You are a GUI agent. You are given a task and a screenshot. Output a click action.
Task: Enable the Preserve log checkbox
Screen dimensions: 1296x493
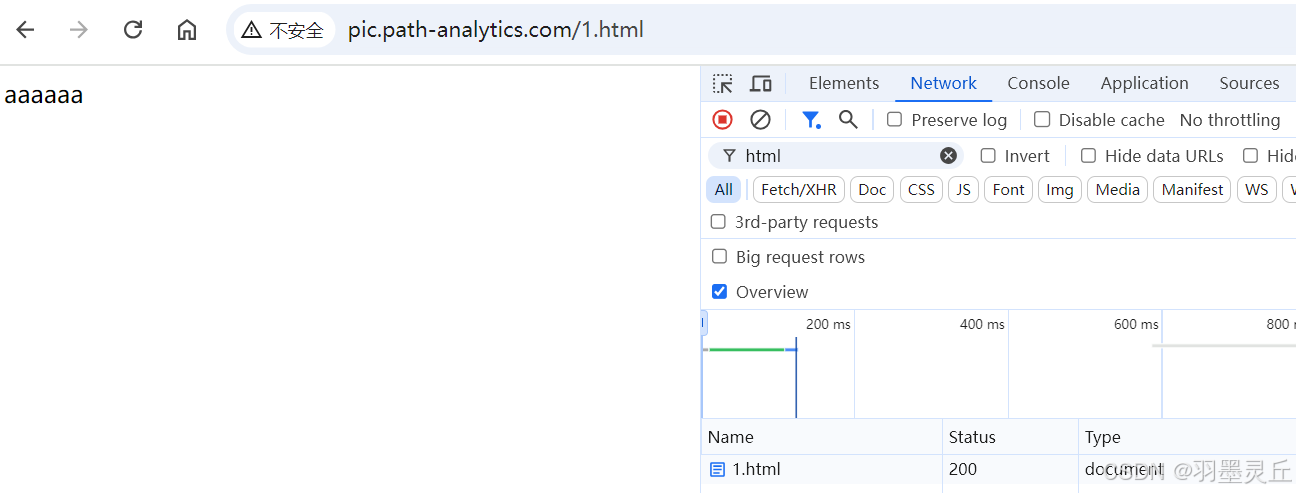pos(895,120)
